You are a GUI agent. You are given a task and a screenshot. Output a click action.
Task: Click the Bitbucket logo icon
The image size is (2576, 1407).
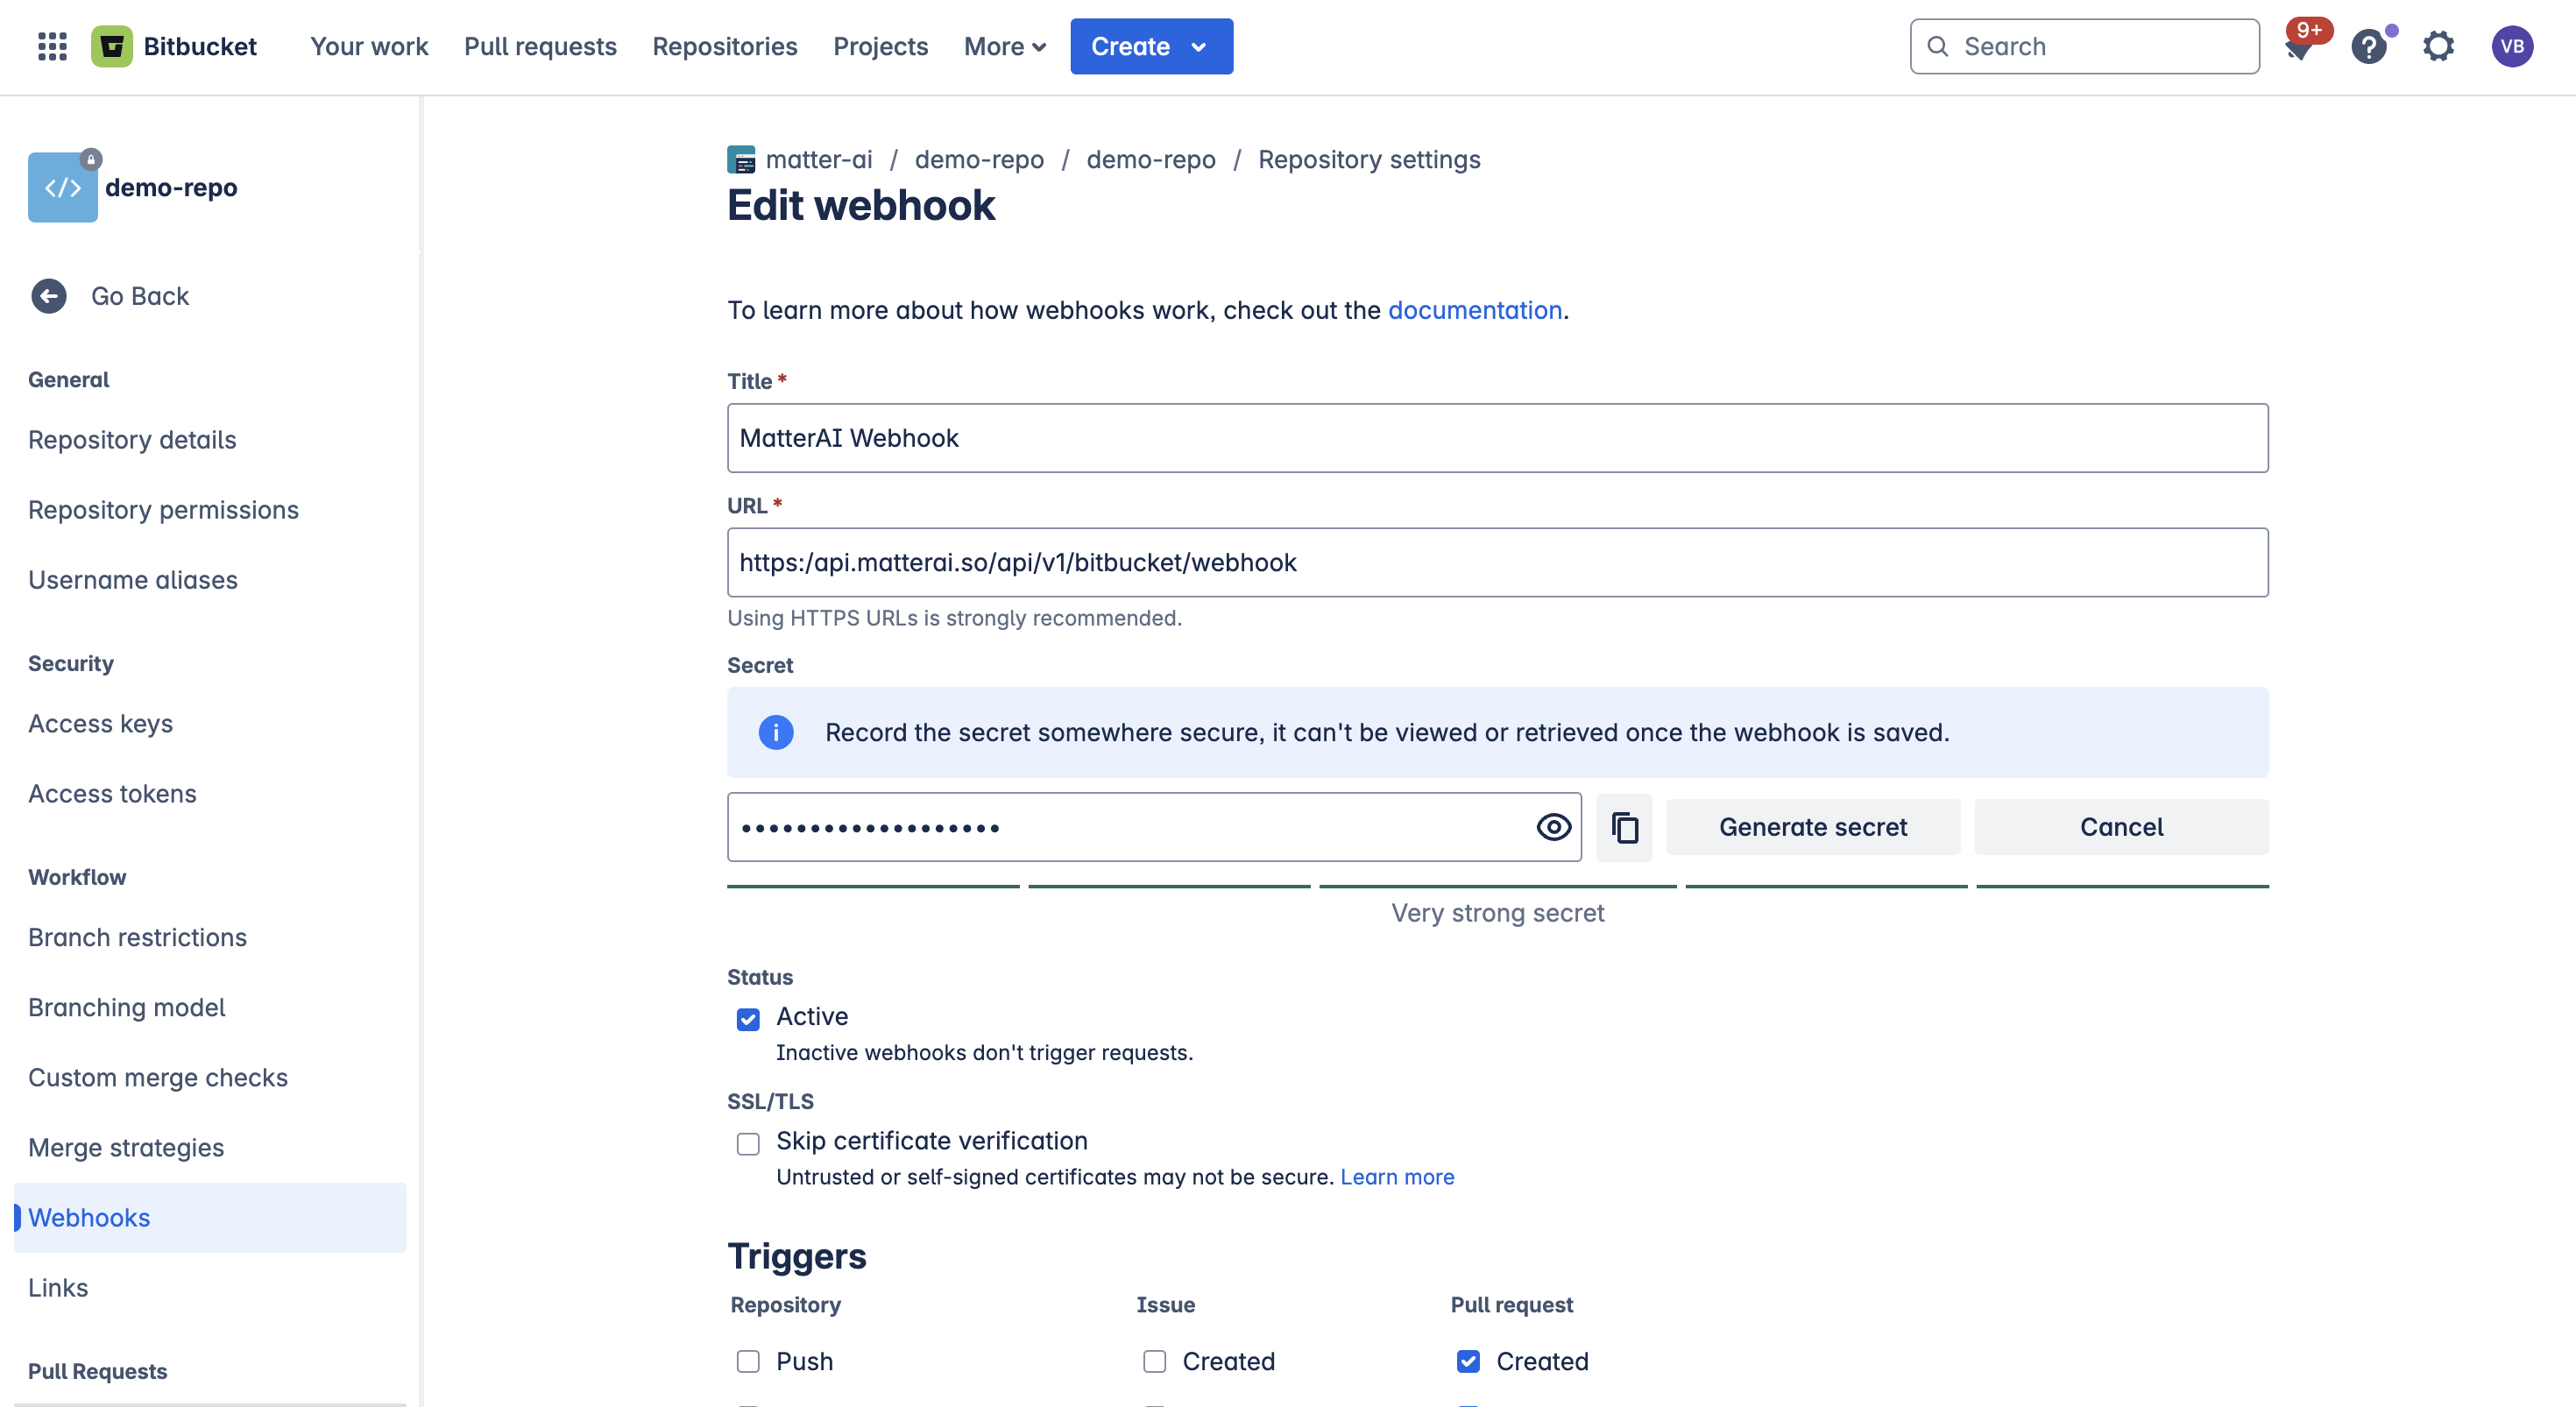112,46
